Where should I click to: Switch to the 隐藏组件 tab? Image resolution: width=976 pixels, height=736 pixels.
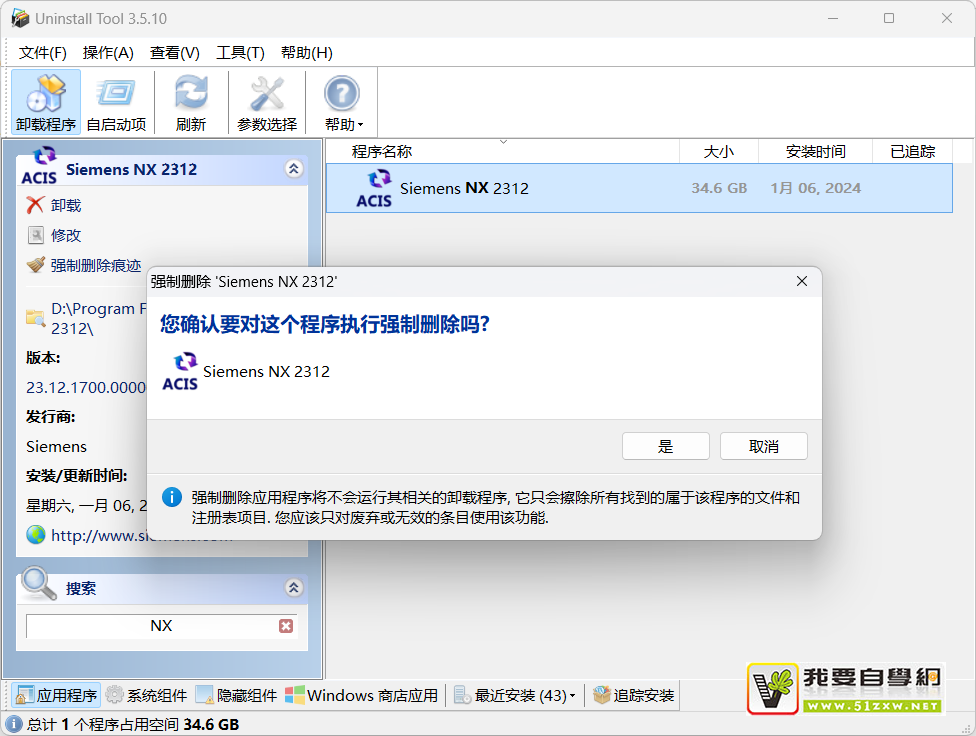click(237, 695)
